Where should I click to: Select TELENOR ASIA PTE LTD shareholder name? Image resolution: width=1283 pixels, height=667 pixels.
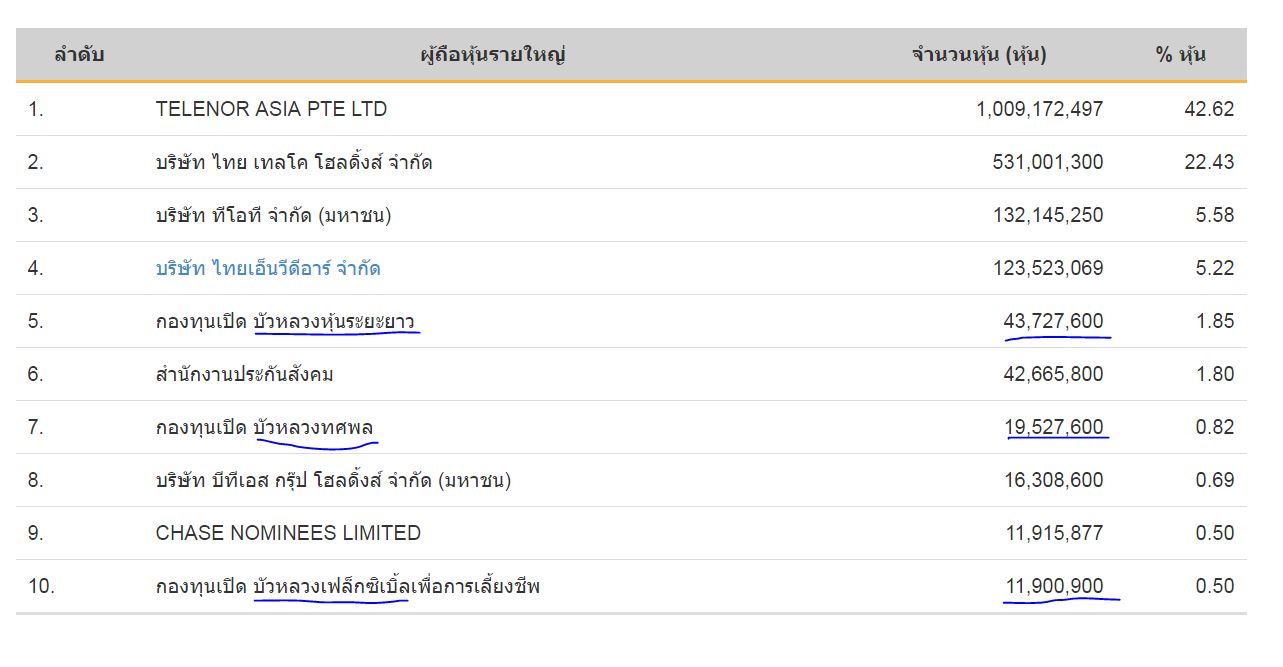(x=271, y=109)
